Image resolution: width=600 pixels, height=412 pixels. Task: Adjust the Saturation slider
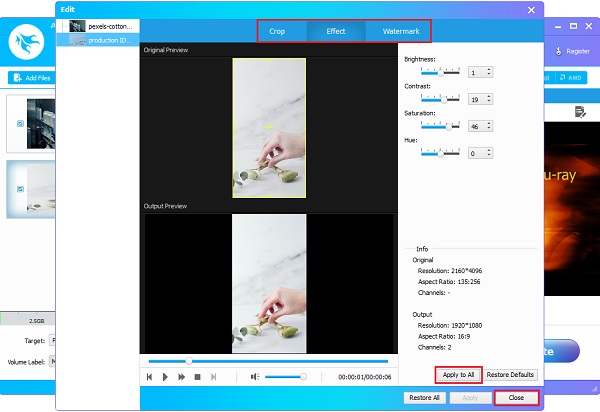(x=440, y=126)
